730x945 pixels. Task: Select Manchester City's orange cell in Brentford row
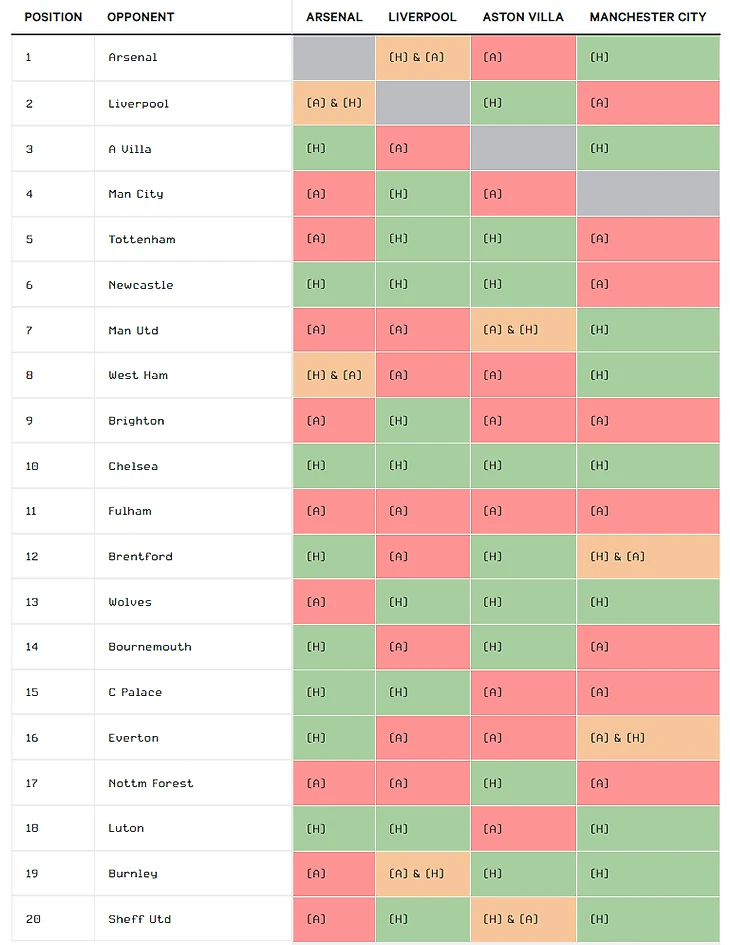[x=648, y=556]
